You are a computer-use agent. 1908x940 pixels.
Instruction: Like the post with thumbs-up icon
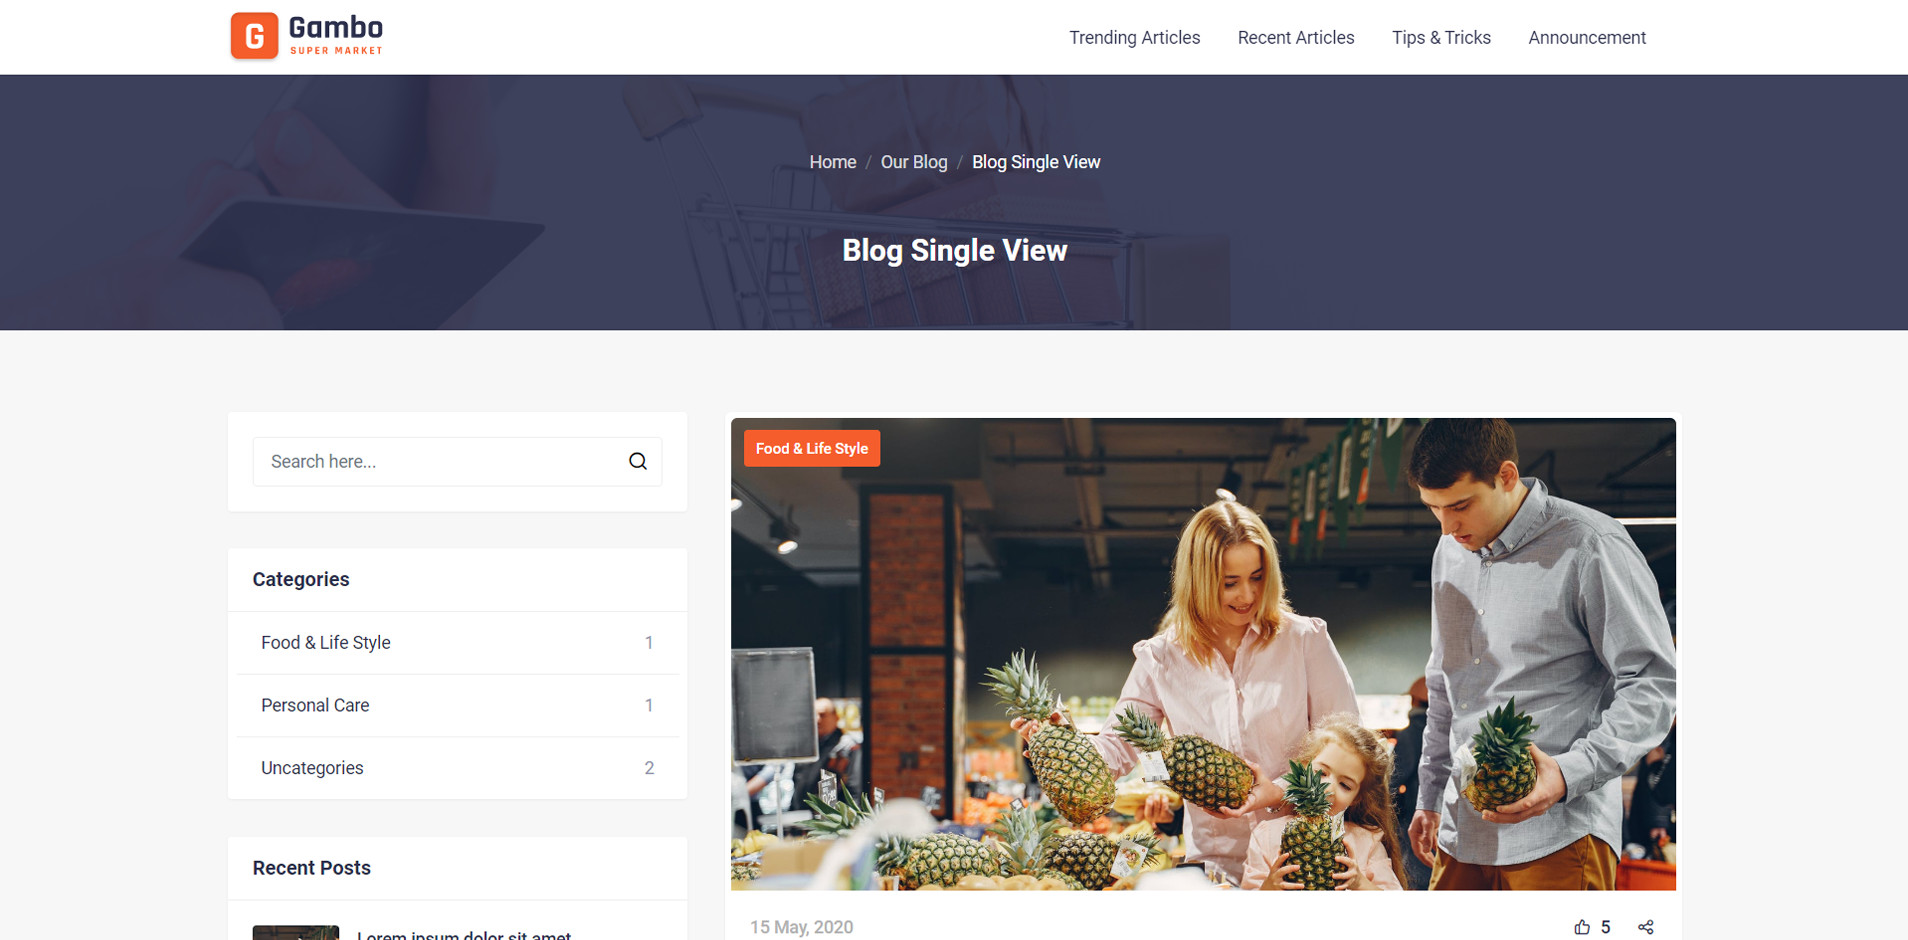tap(1582, 927)
